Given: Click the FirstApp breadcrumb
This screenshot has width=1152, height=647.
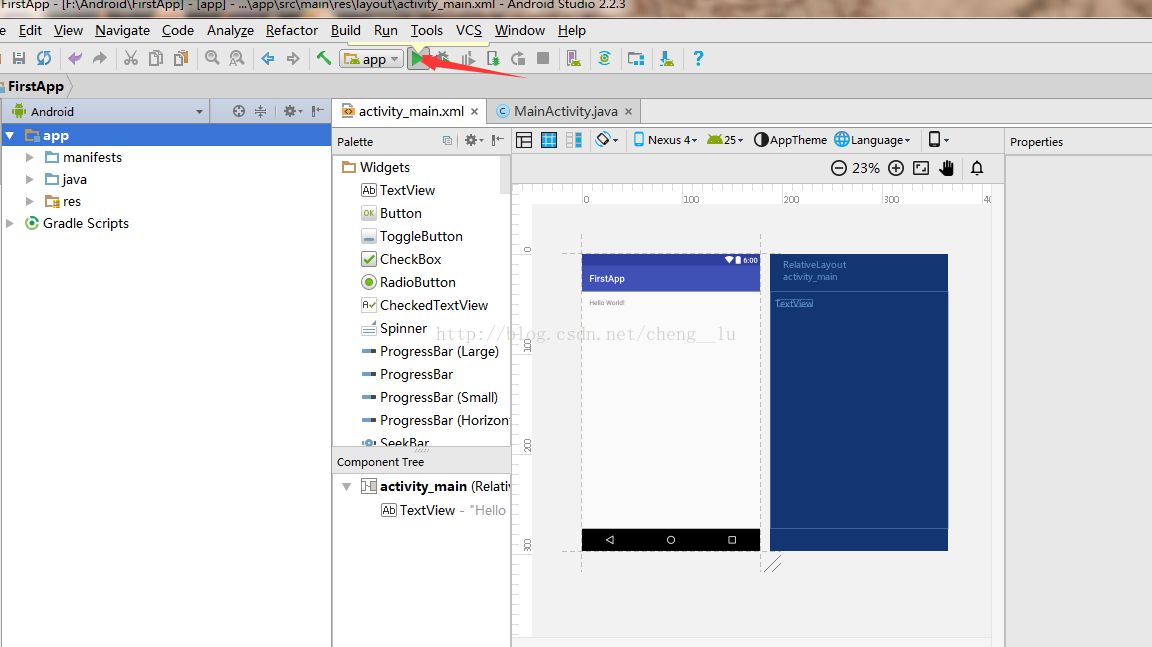Looking at the screenshot, I should tap(35, 86).
